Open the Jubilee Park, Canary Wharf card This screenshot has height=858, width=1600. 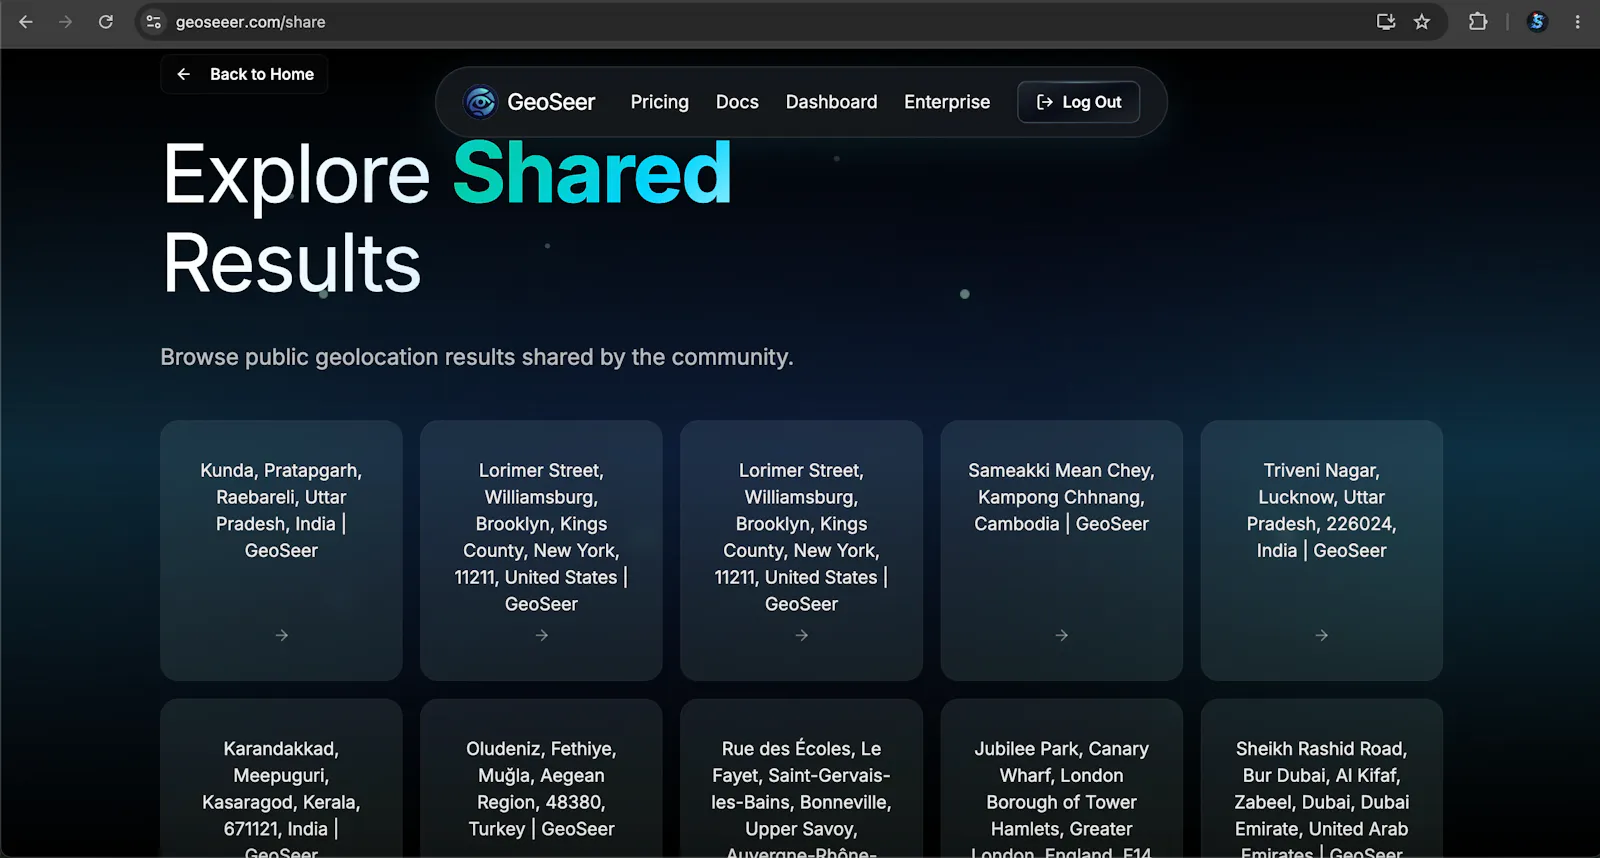point(1062,779)
